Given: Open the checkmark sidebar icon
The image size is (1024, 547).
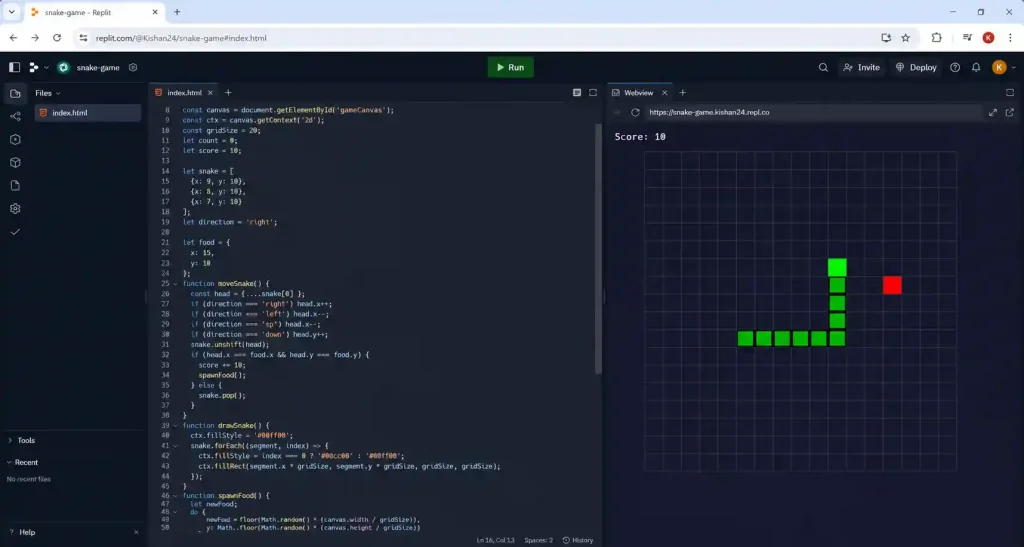Looking at the screenshot, I should pos(15,232).
